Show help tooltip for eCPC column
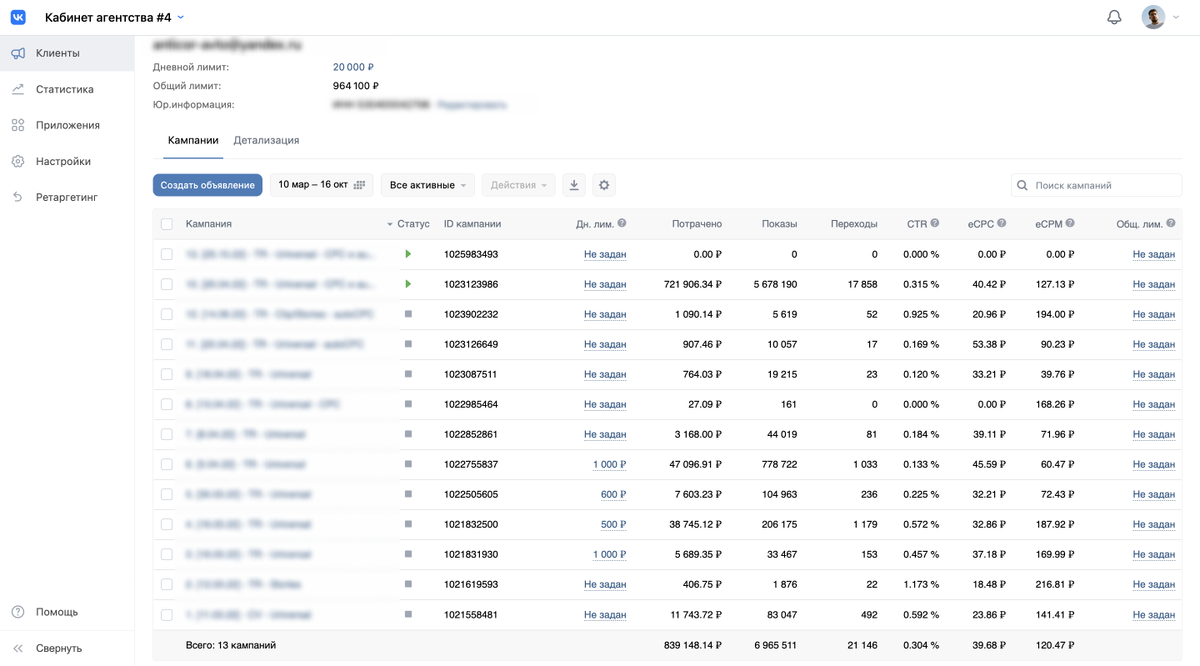The height and width of the screenshot is (666, 1200). tap(1002, 224)
